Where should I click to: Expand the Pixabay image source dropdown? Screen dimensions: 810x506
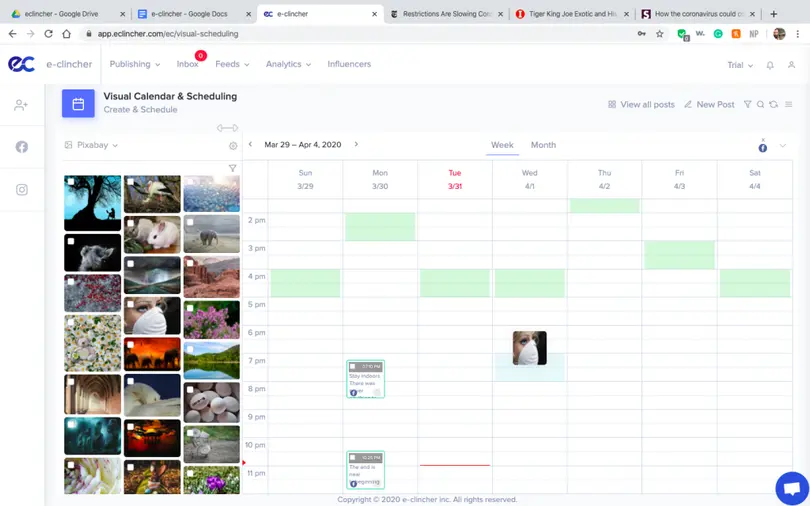point(92,145)
